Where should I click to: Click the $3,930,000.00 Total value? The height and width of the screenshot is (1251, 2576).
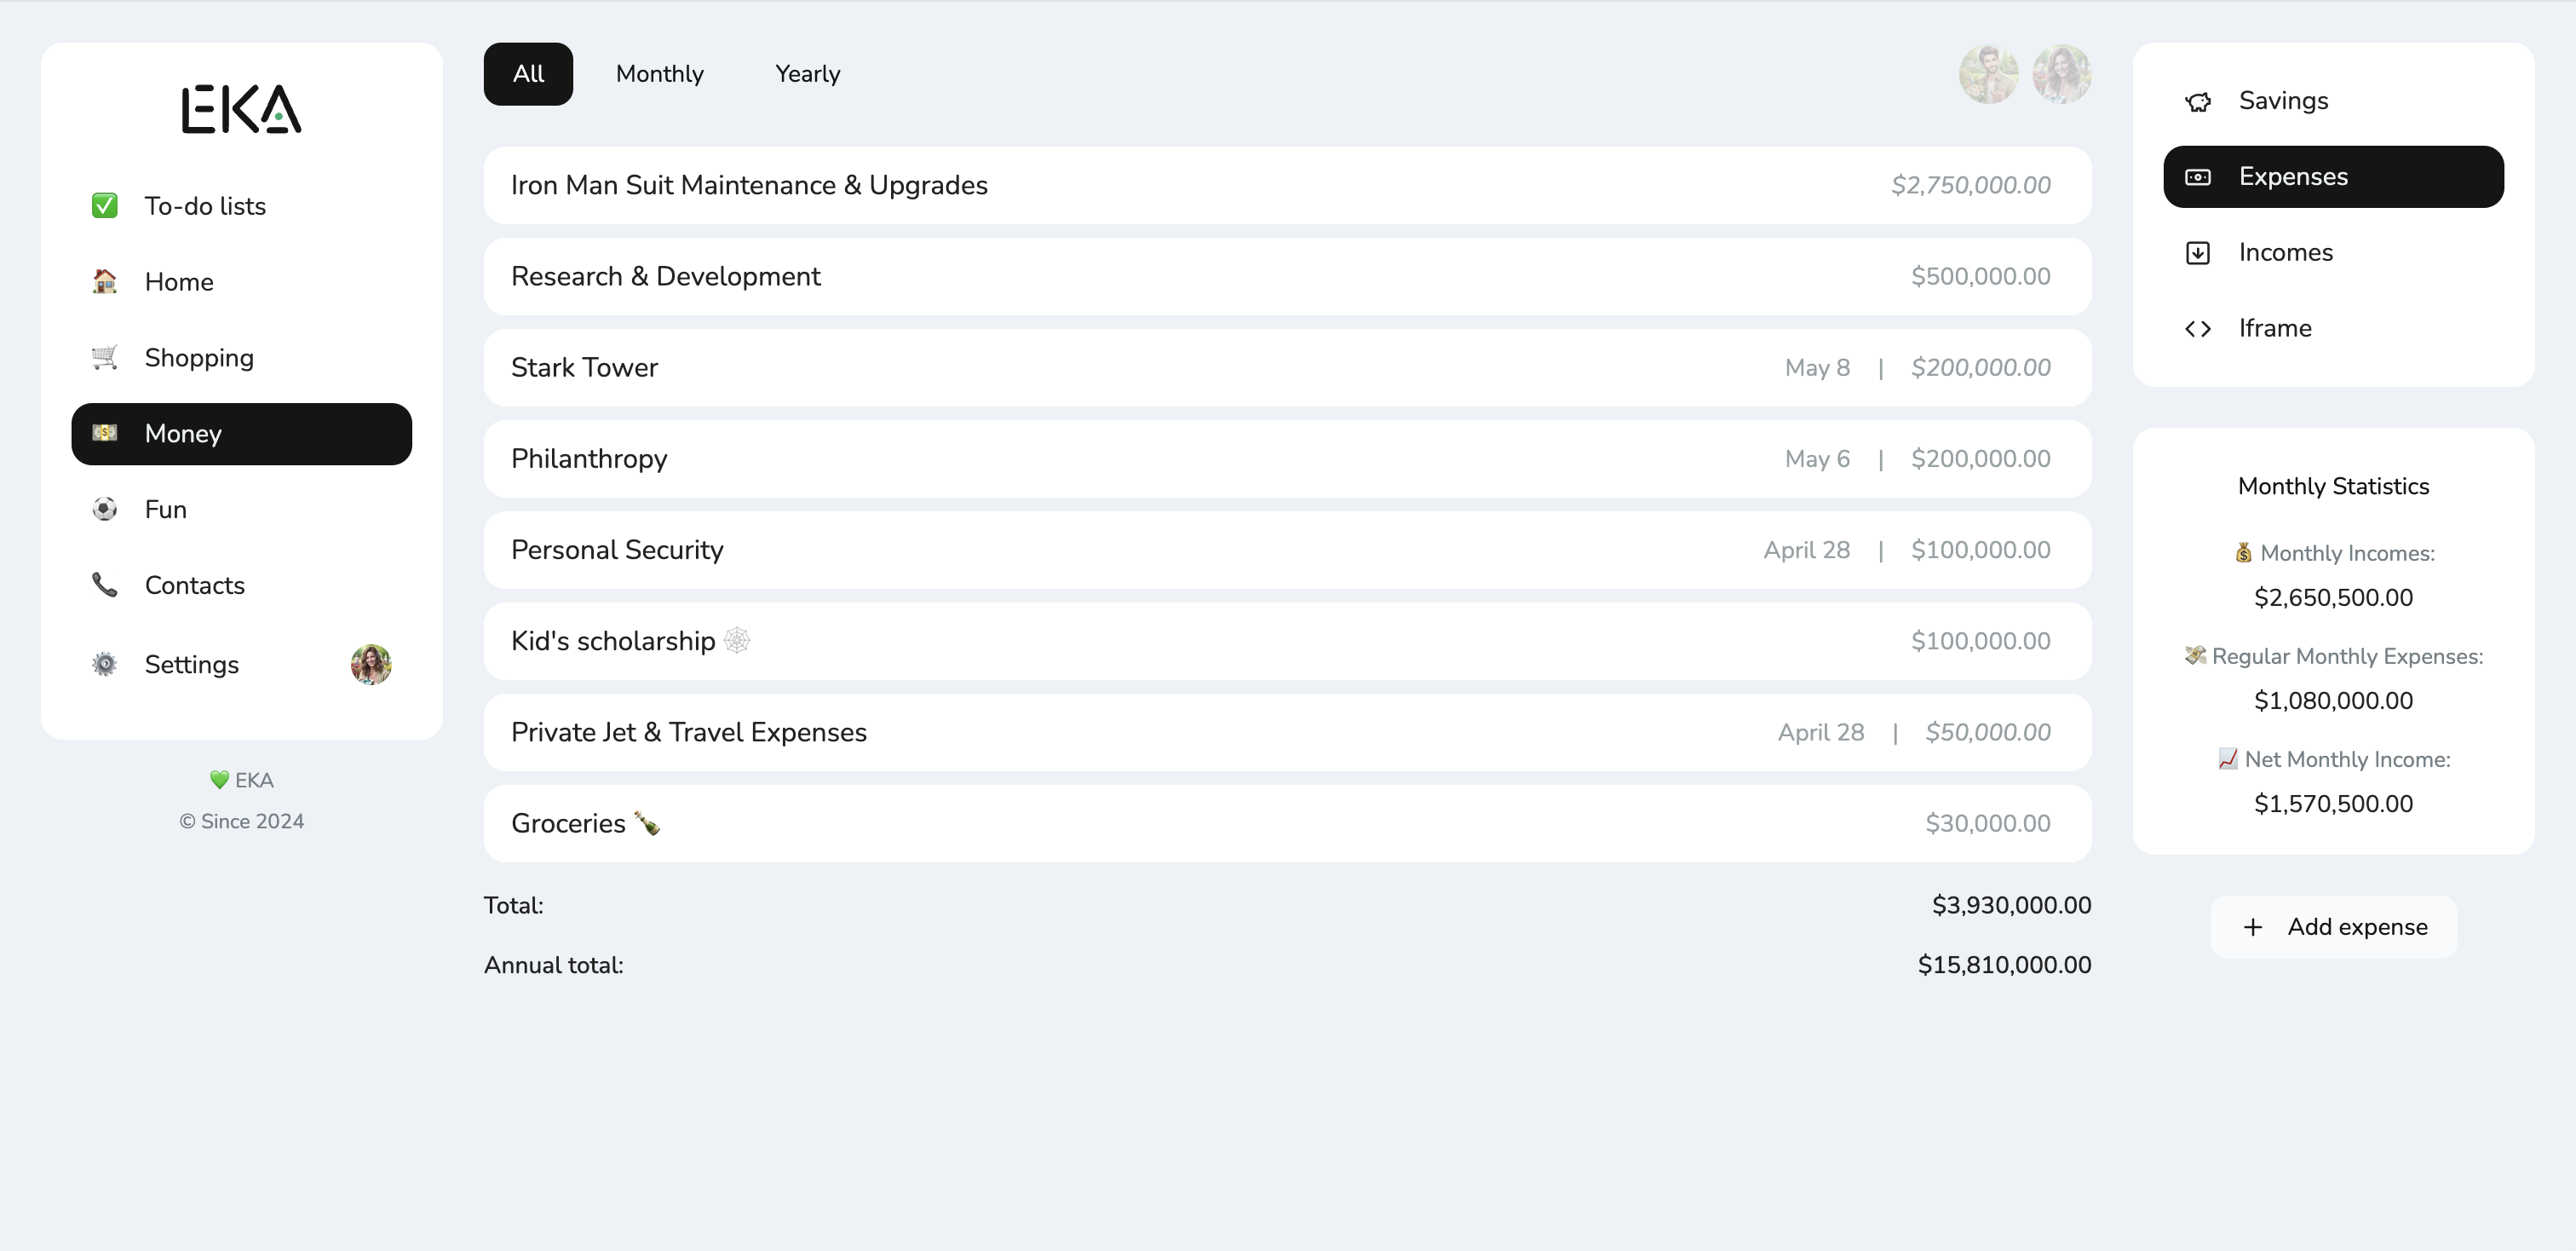tap(2011, 905)
